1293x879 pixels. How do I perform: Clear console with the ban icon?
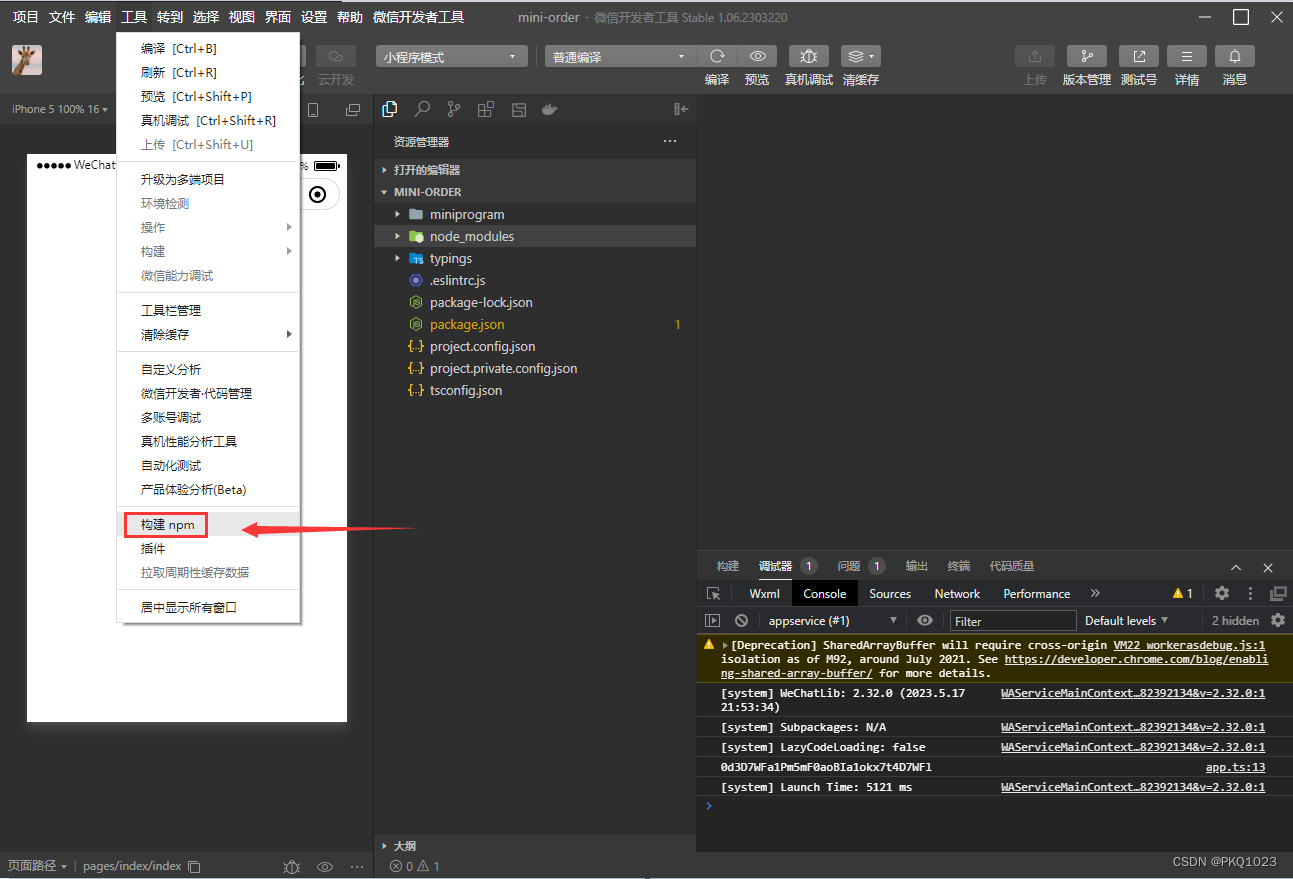tap(741, 620)
